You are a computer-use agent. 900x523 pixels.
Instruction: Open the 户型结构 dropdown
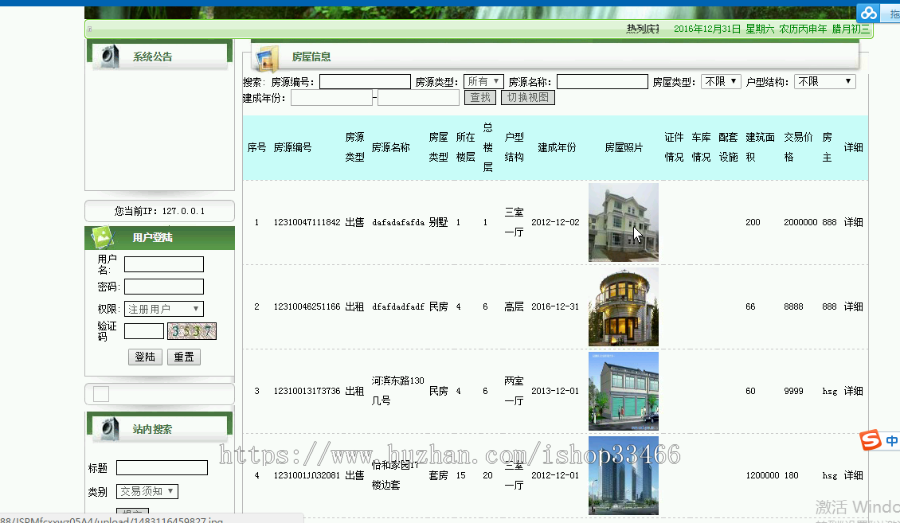(x=825, y=82)
